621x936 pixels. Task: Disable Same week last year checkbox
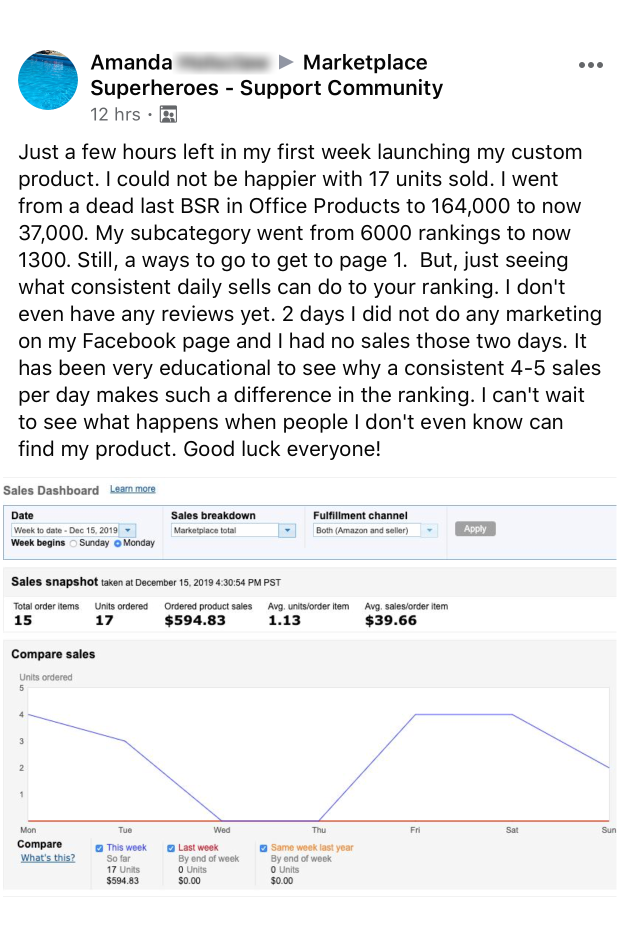(263, 848)
